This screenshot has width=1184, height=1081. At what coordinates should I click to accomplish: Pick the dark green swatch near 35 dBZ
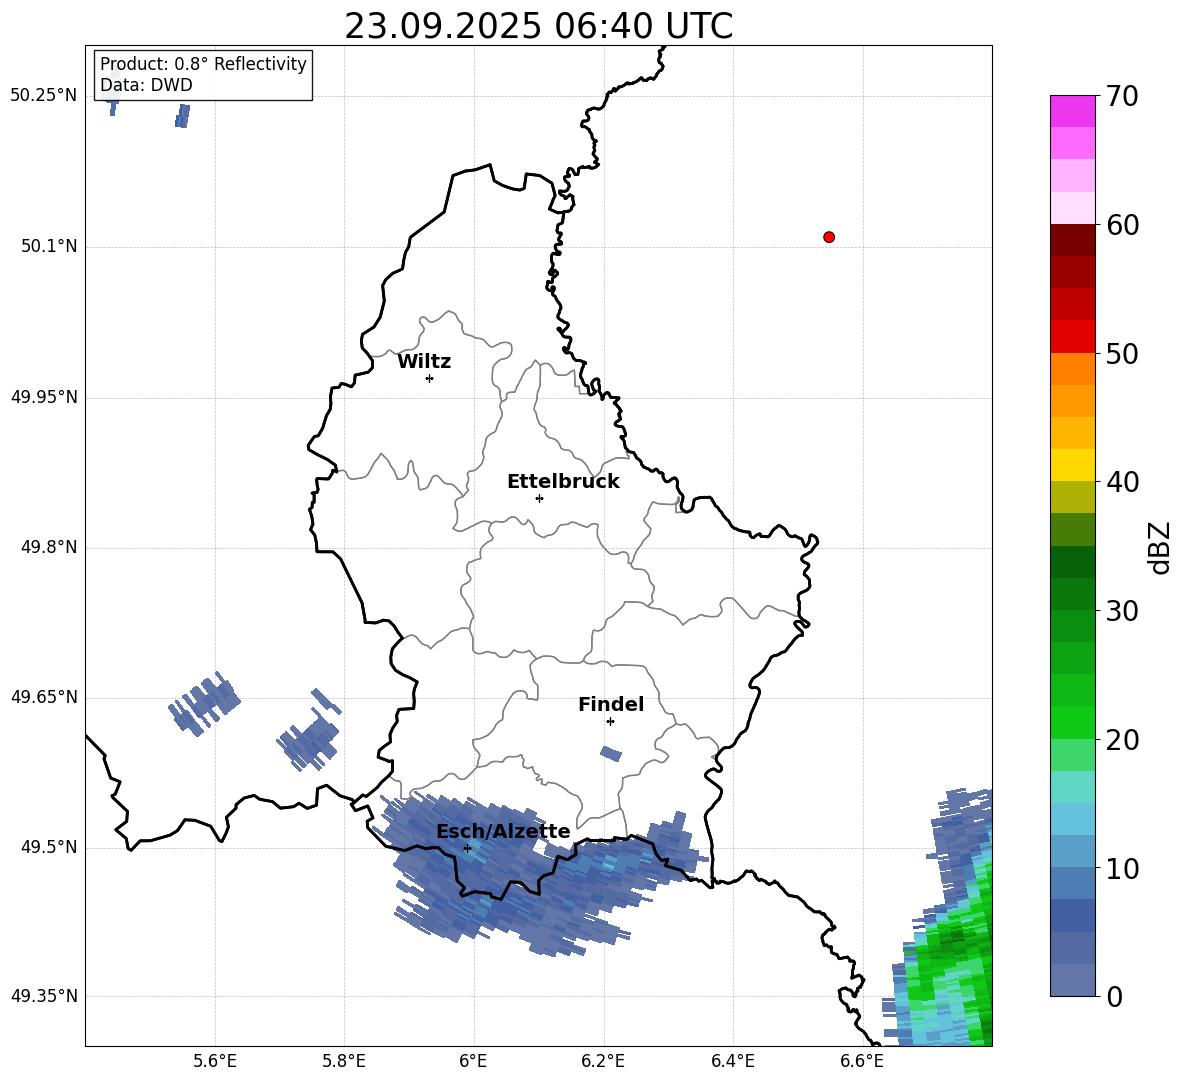point(1072,562)
